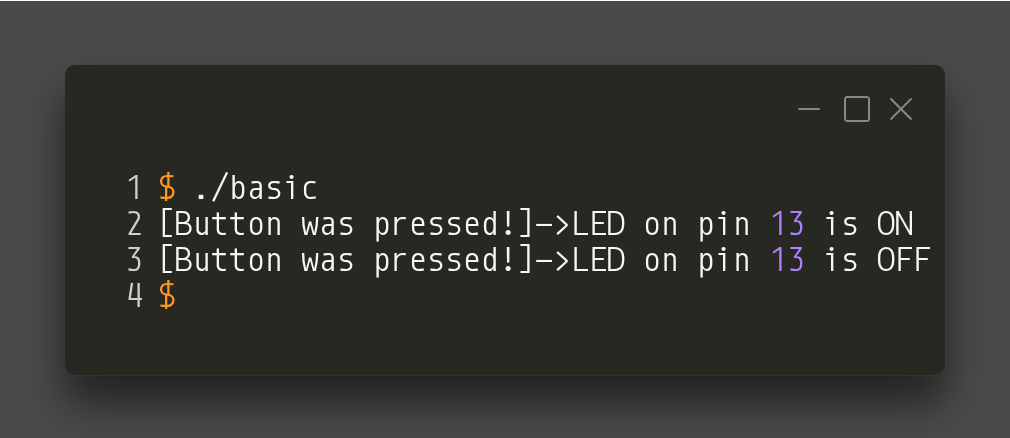Click the purple number 13 on line 2
The height and width of the screenshot is (438, 1010).
(787, 224)
